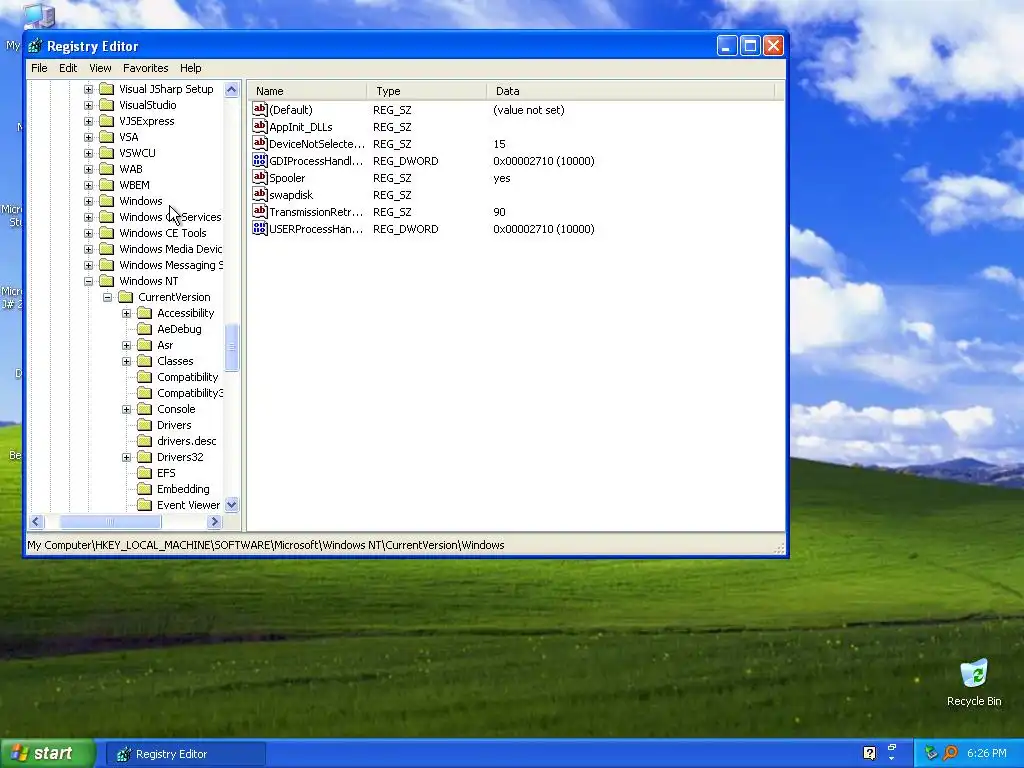
Task: Click the tree horizontal scrollbar thumb
Action: coord(110,521)
